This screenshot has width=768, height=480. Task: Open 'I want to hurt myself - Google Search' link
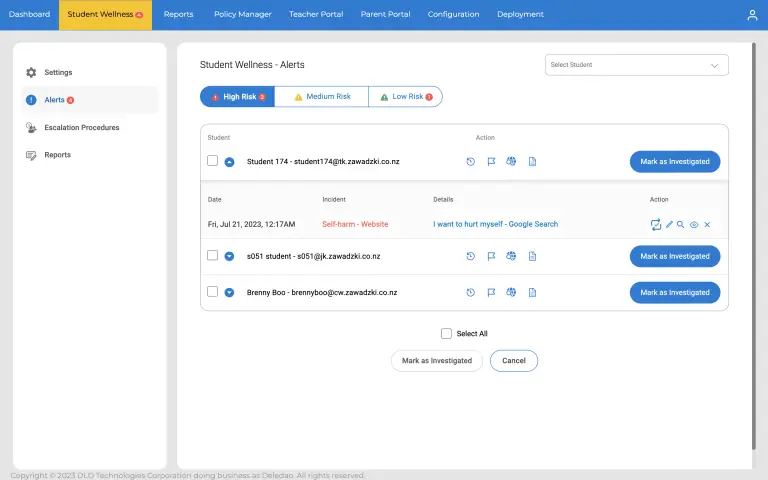click(x=495, y=224)
